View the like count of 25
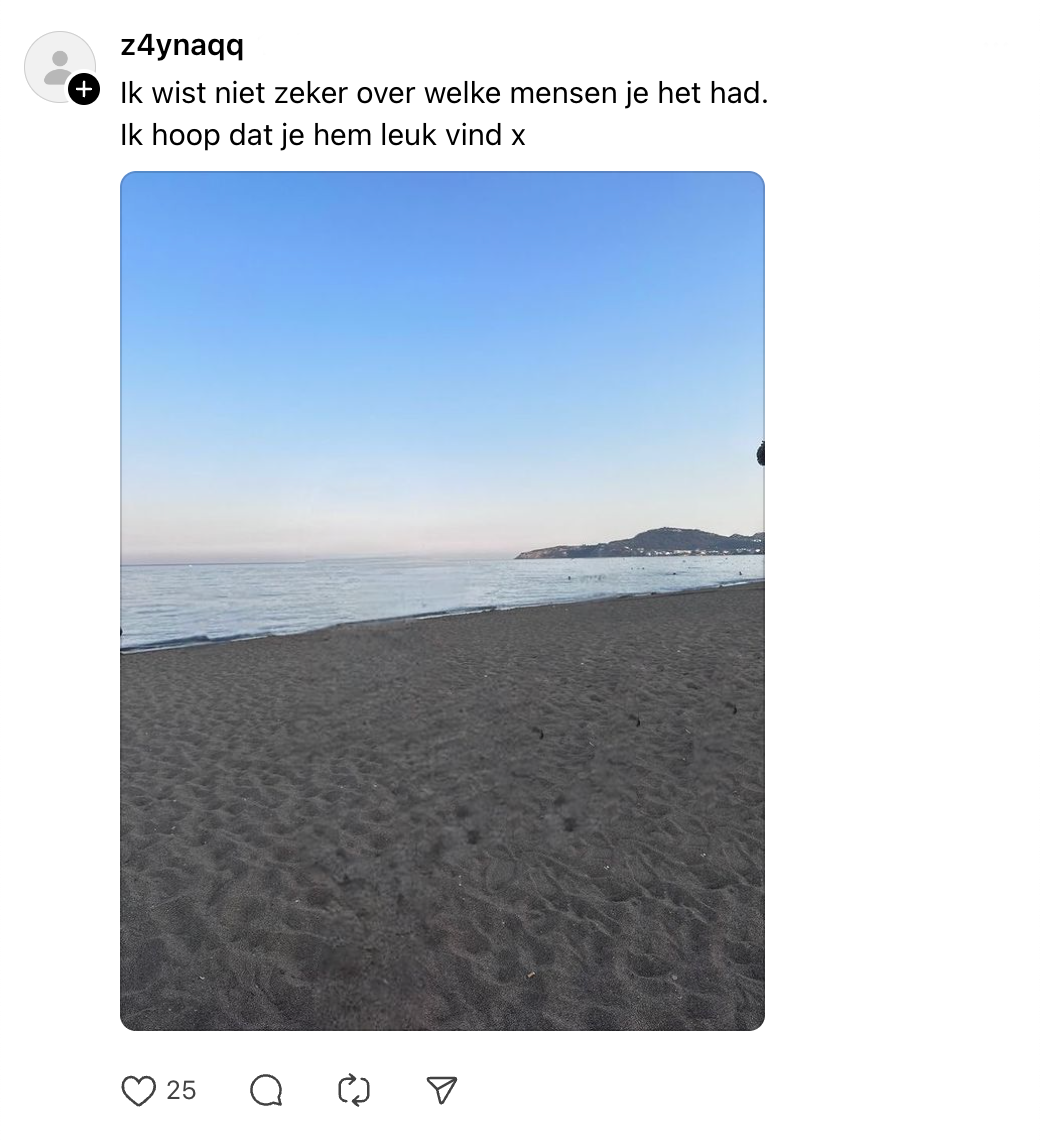The image size is (1040, 1140). (x=181, y=1090)
